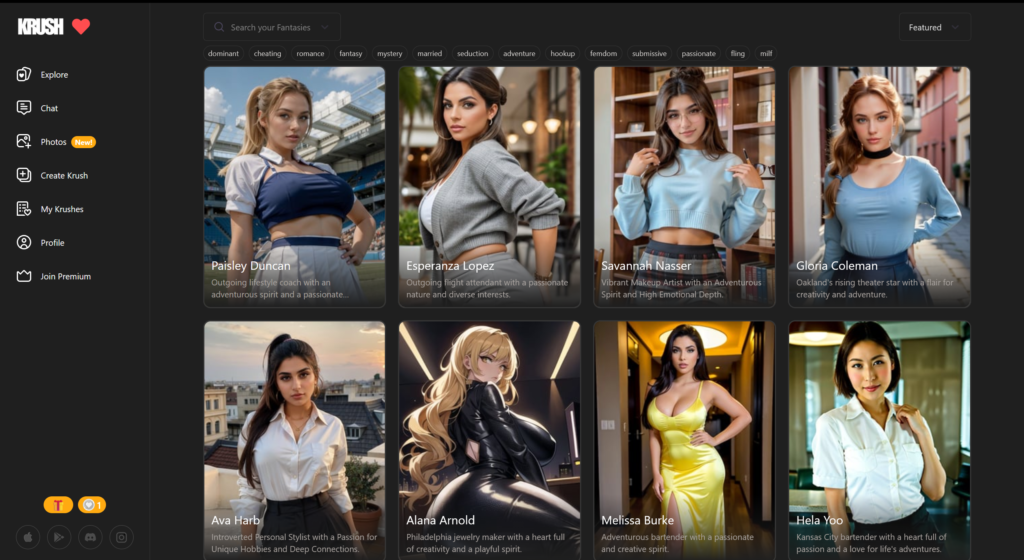
Task: Filter by the dominant tag
Action: click(223, 54)
